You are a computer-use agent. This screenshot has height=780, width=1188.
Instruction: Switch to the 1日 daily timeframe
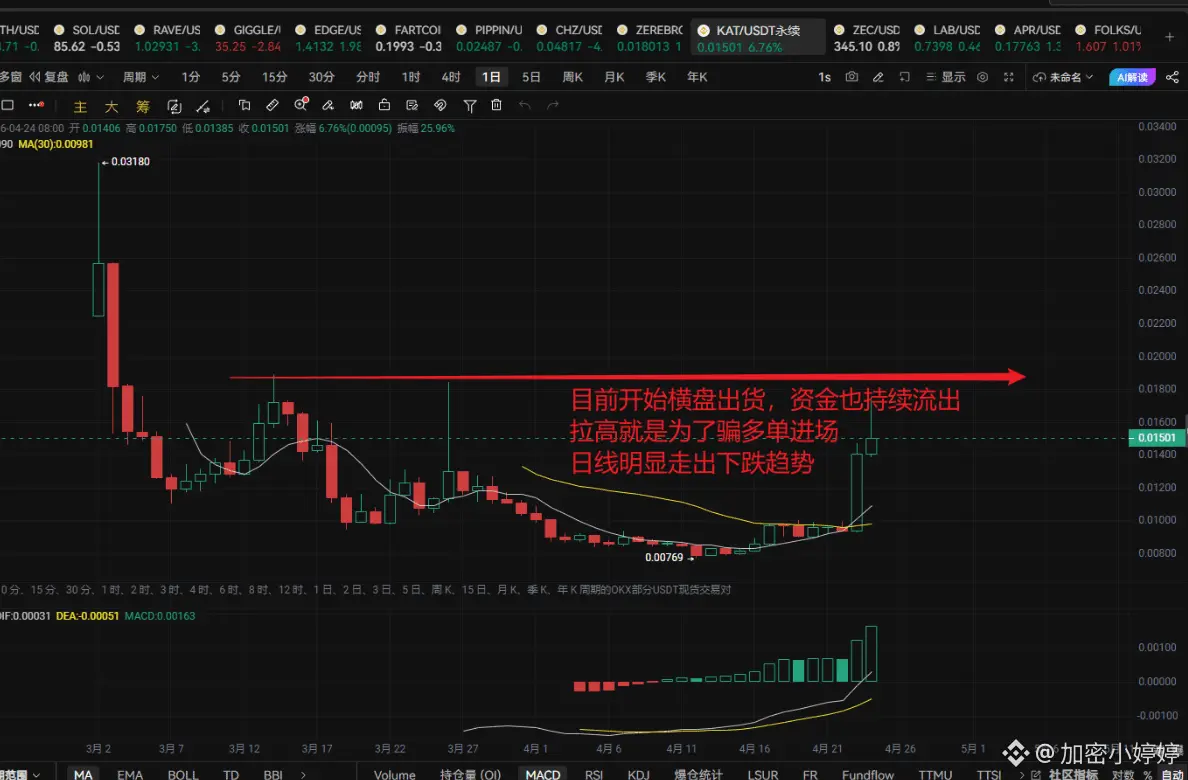point(492,77)
